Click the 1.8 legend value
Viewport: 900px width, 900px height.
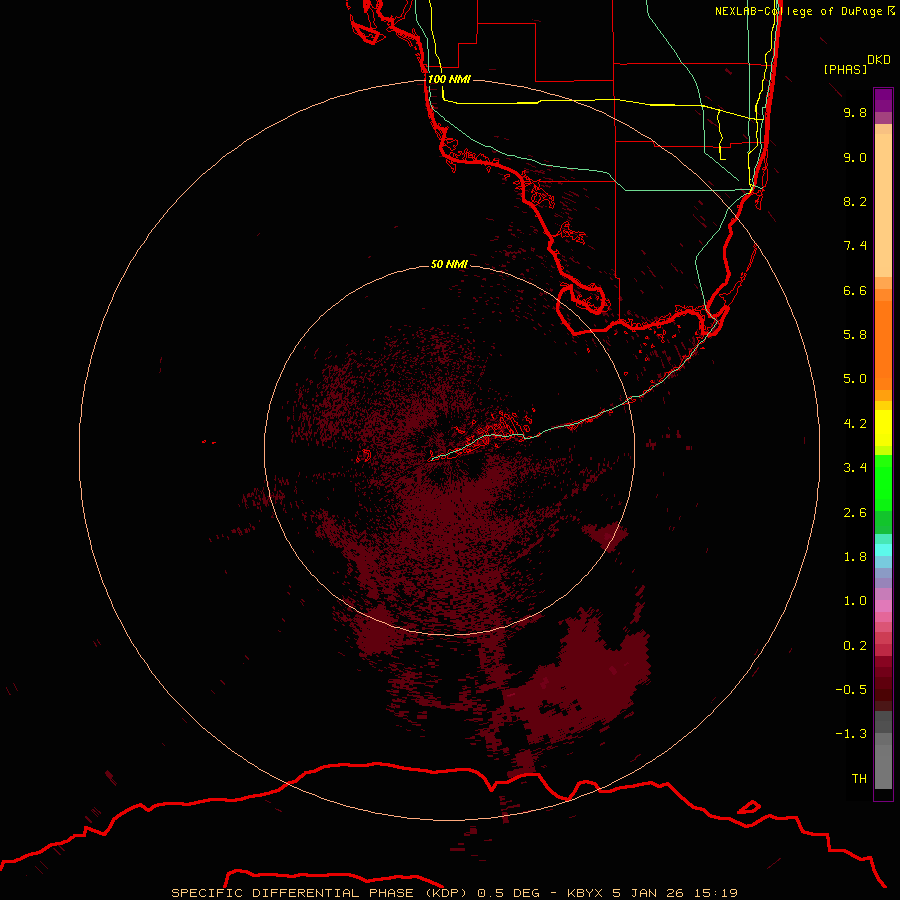pos(855,557)
